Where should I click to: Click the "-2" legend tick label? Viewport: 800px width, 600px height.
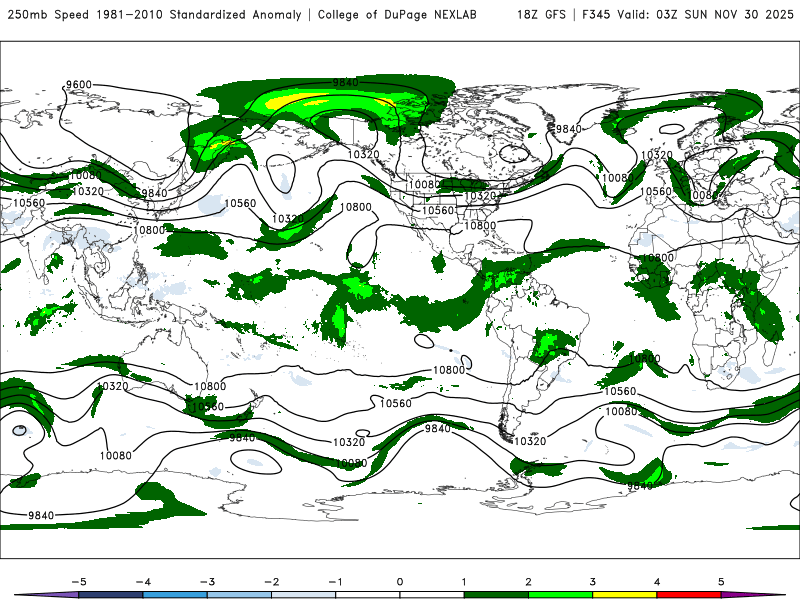click(271, 582)
